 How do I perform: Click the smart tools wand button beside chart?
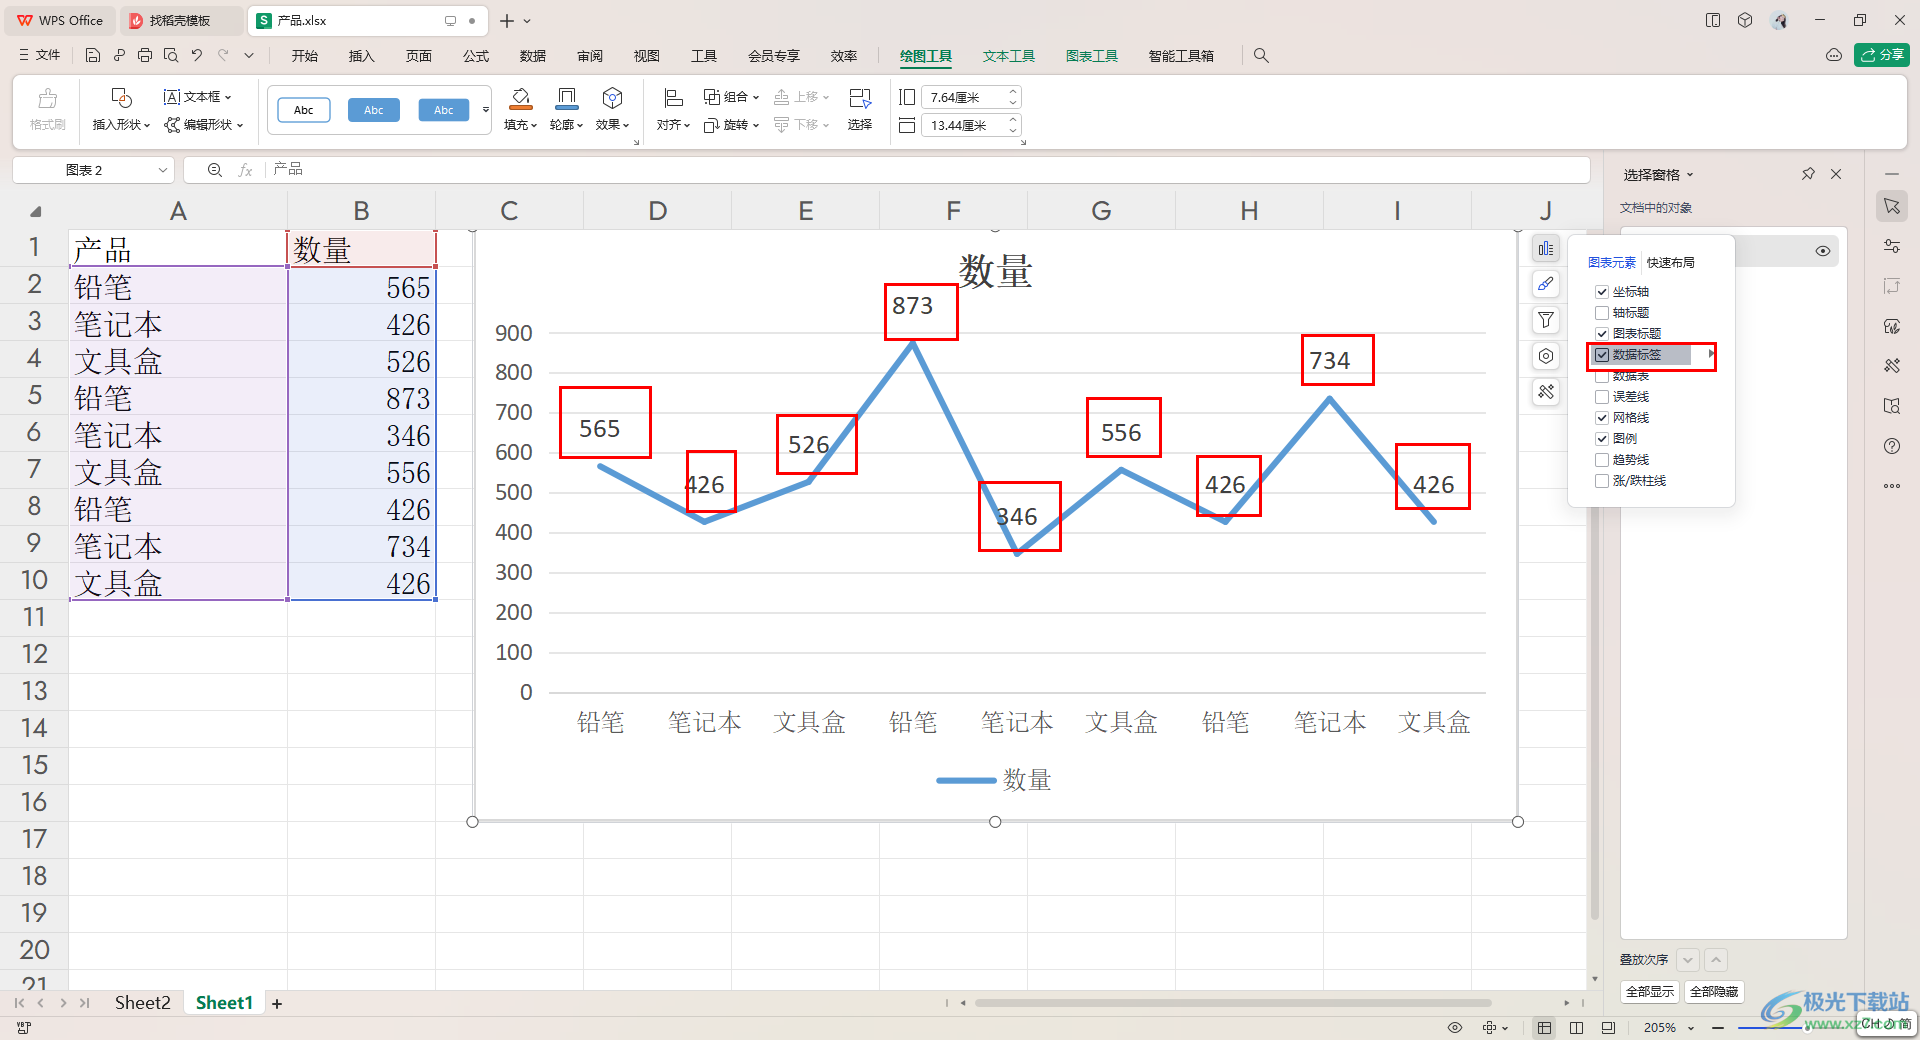tap(1546, 392)
